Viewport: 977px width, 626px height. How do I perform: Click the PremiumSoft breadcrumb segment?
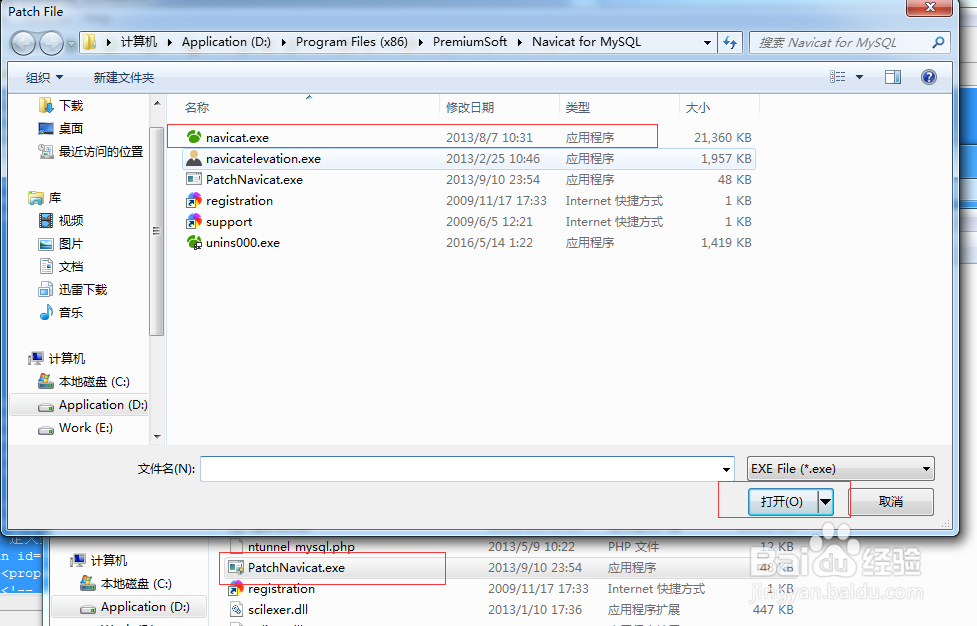(x=470, y=42)
